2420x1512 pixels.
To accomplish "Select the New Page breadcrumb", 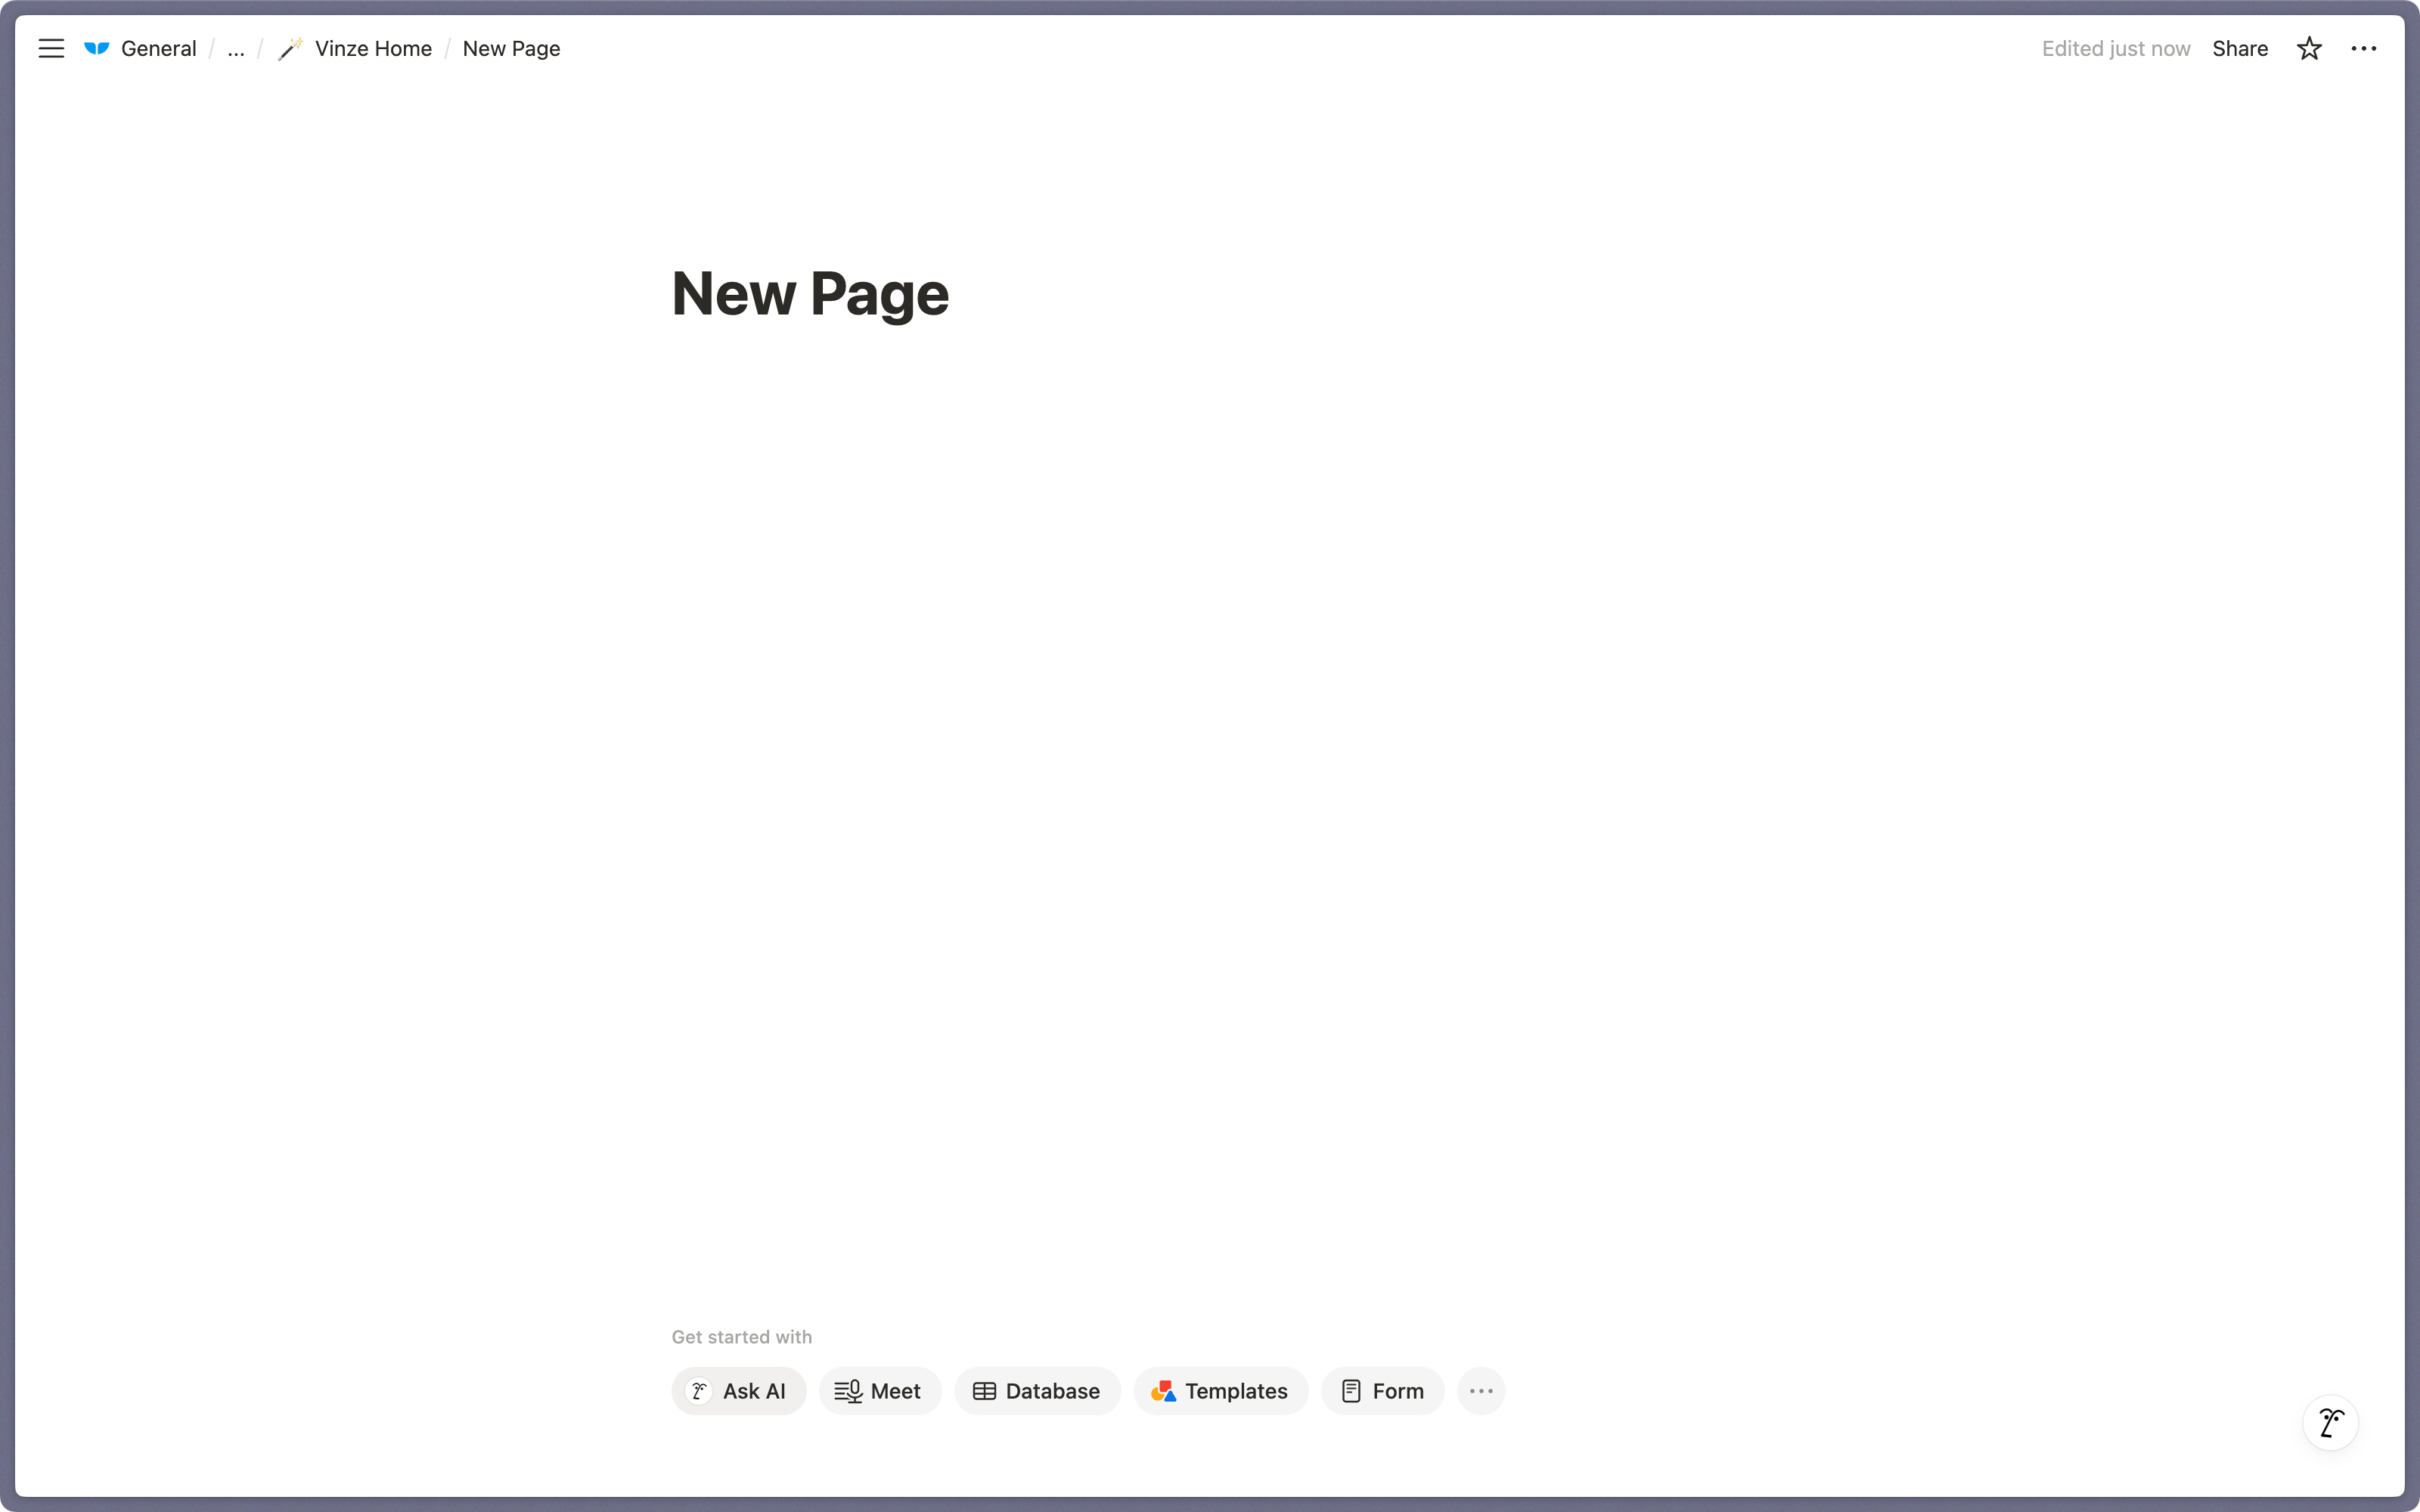I will click(511, 48).
